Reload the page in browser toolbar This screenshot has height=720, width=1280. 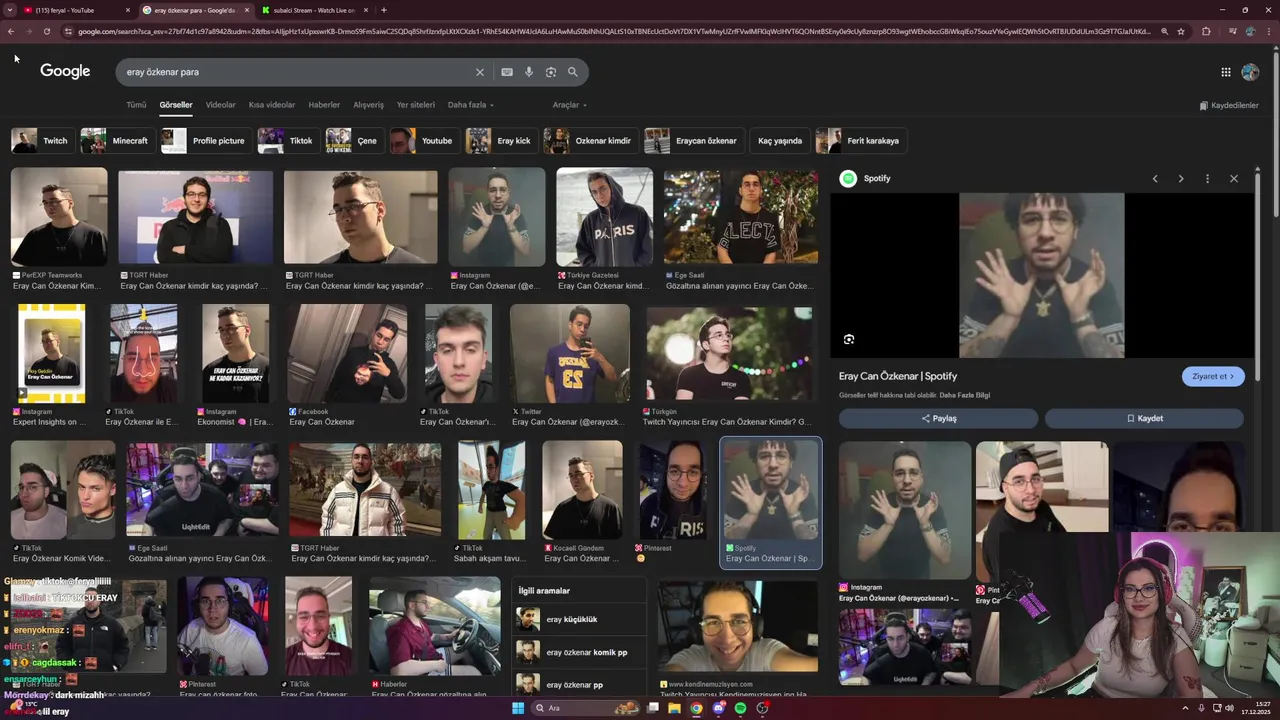(46, 31)
